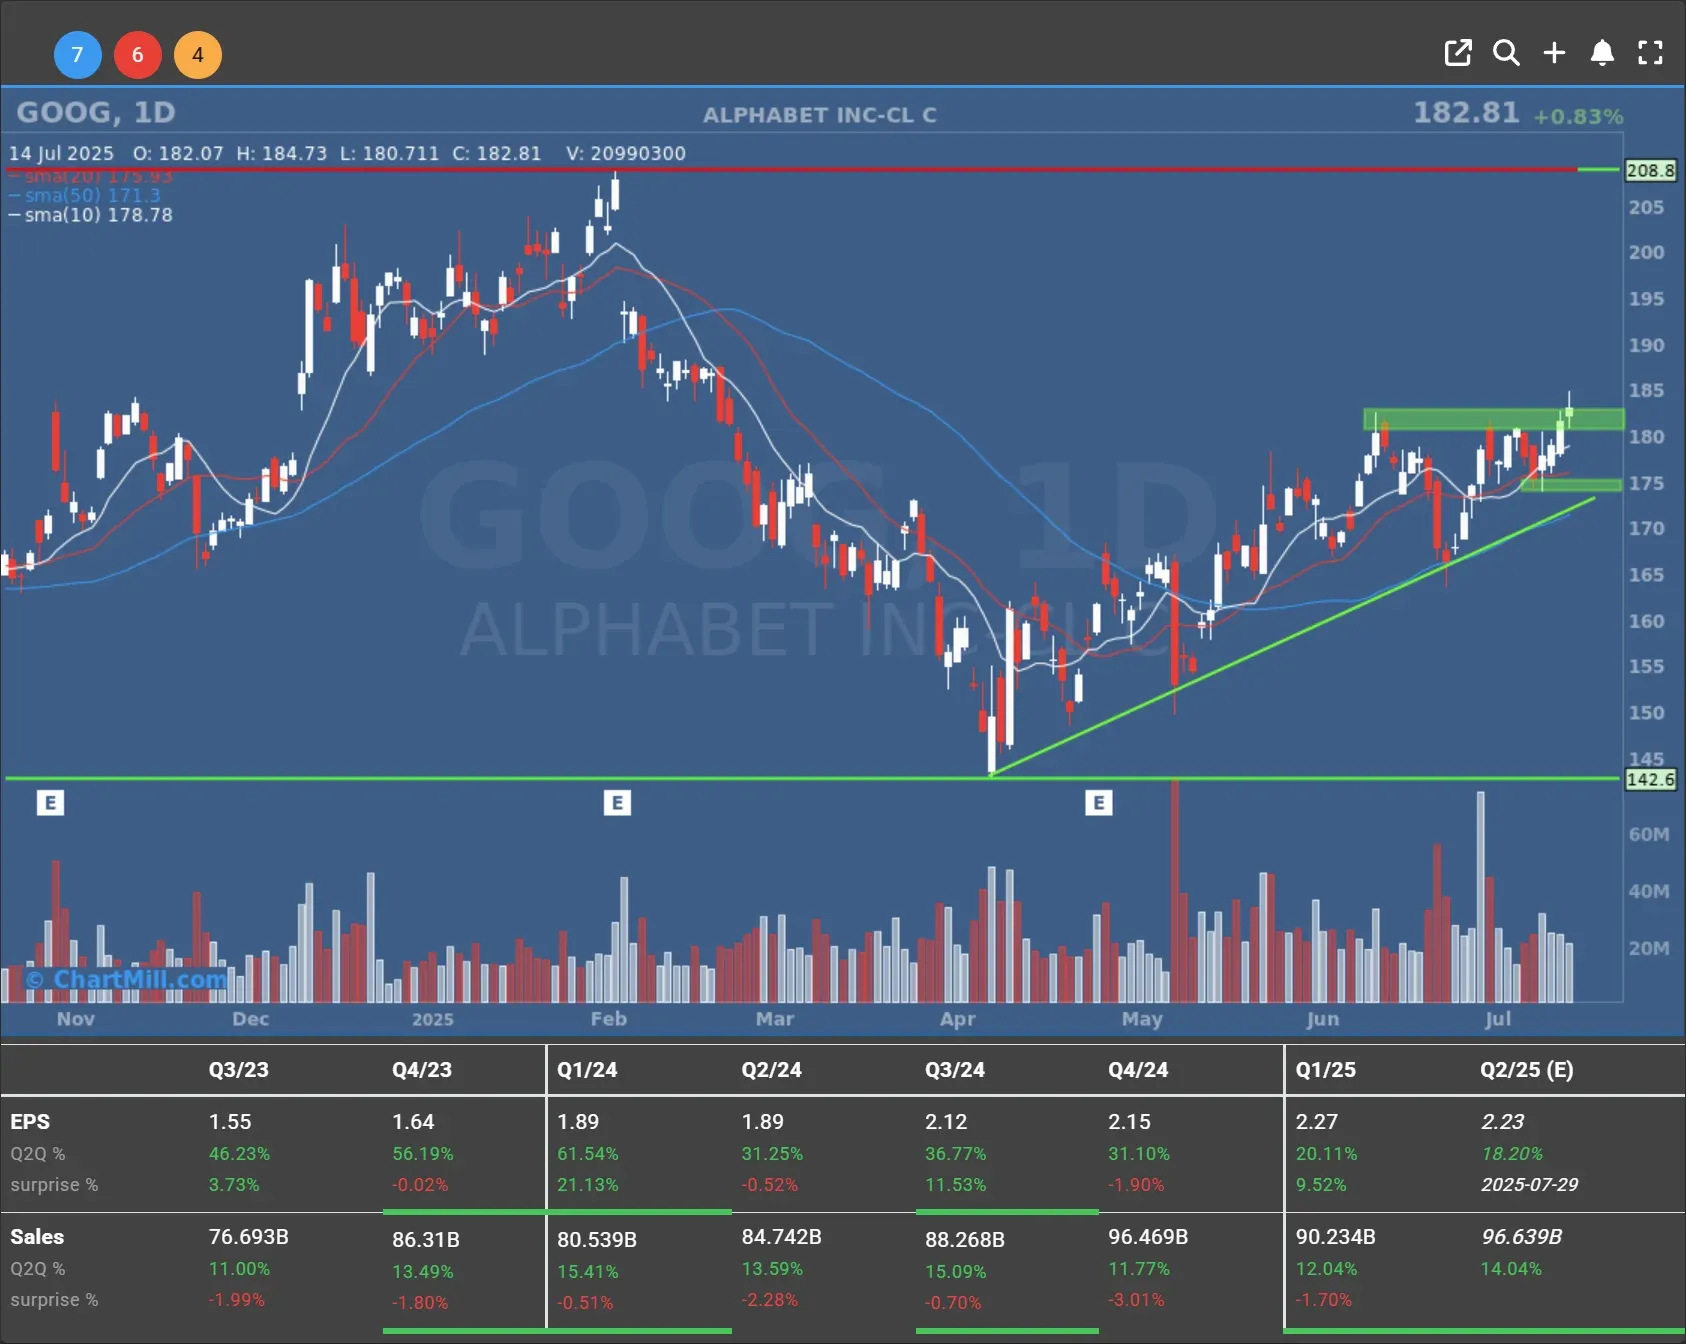This screenshot has height=1344, width=1686.
Task: Click Sales growth 15.41%
Action: (x=587, y=1272)
